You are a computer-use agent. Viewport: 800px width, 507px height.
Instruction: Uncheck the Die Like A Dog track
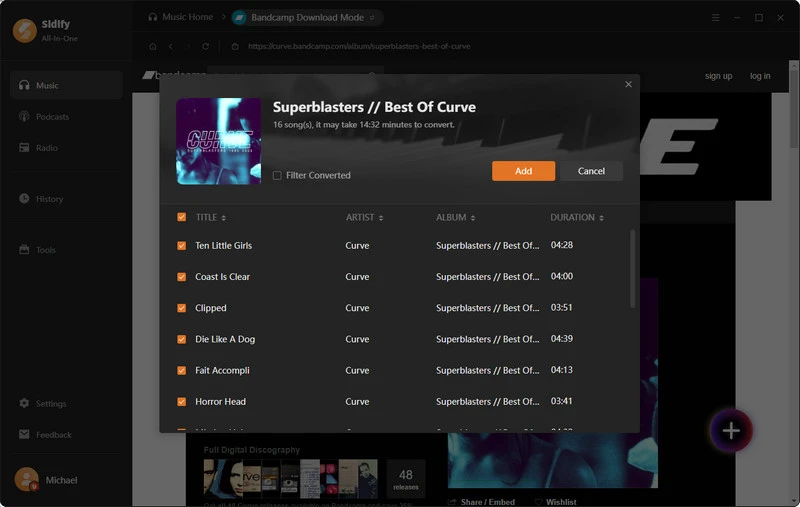pos(182,339)
